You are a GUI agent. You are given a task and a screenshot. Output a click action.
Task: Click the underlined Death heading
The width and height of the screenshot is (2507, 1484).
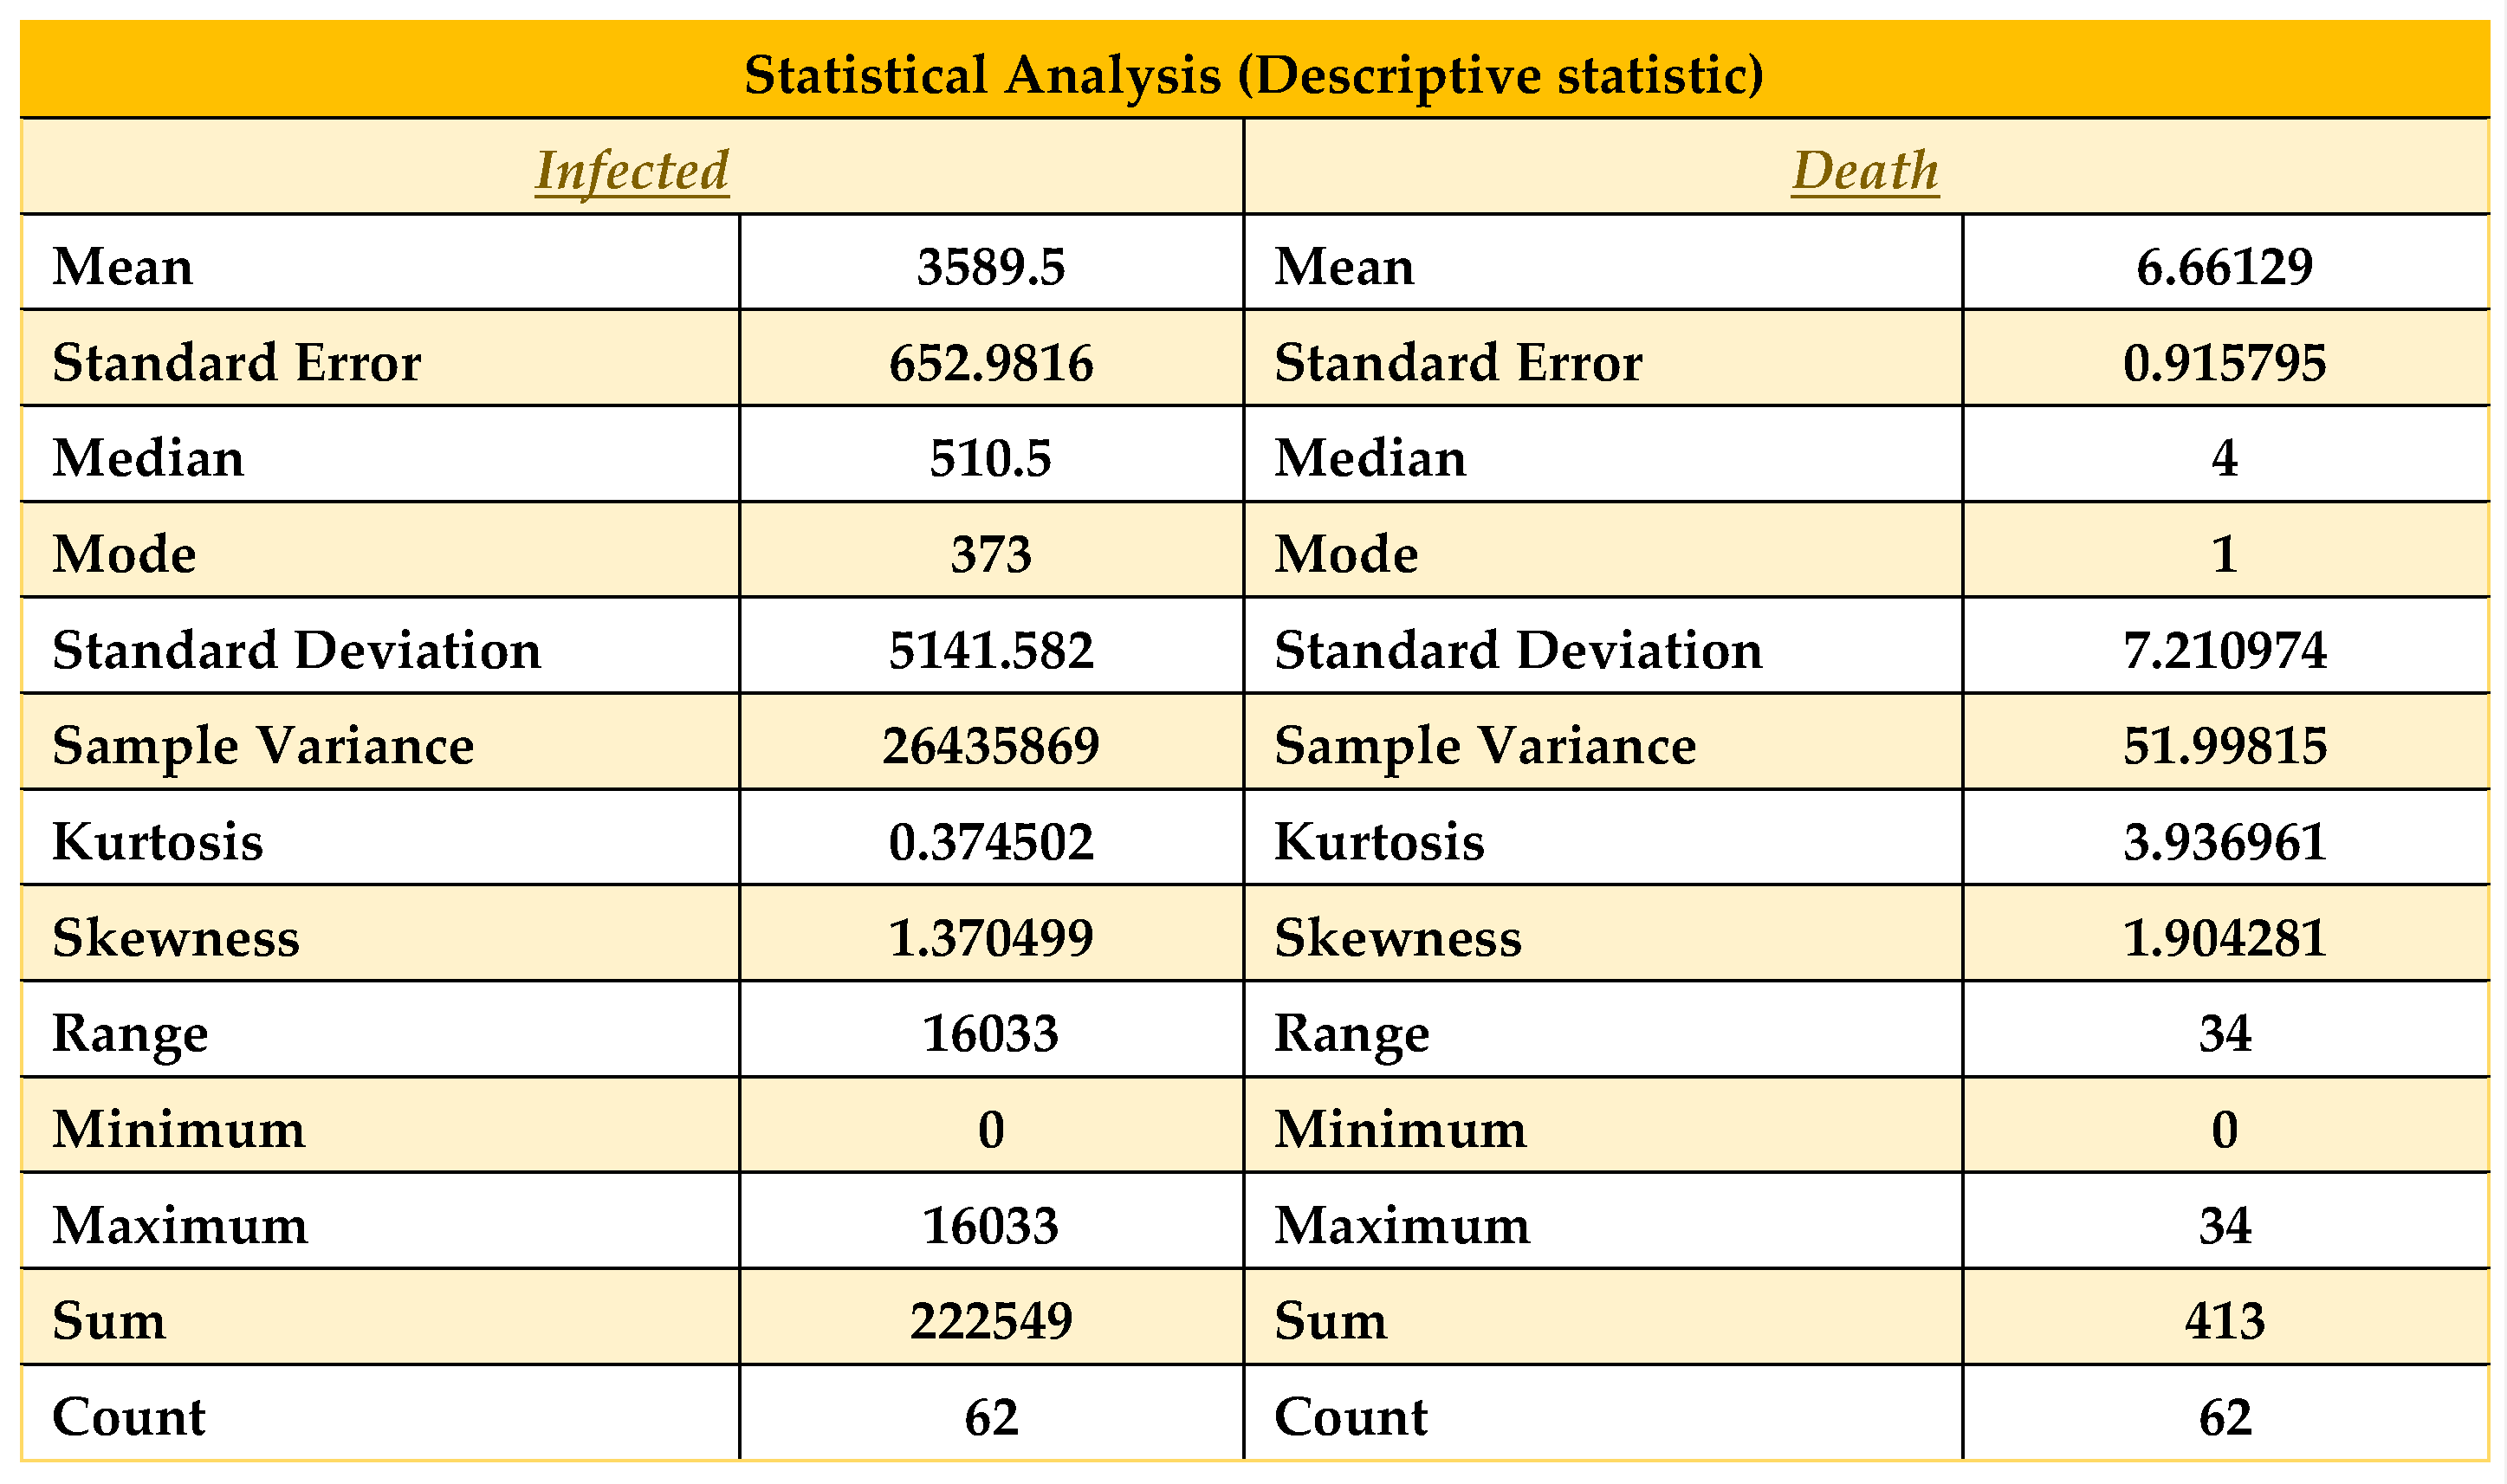(x=1865, y=170)
